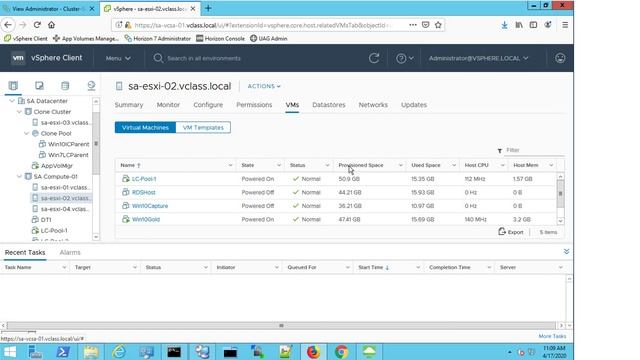Click the Search in all environments field
This screenshot has width=640, height=360.
tap(204, 58)
